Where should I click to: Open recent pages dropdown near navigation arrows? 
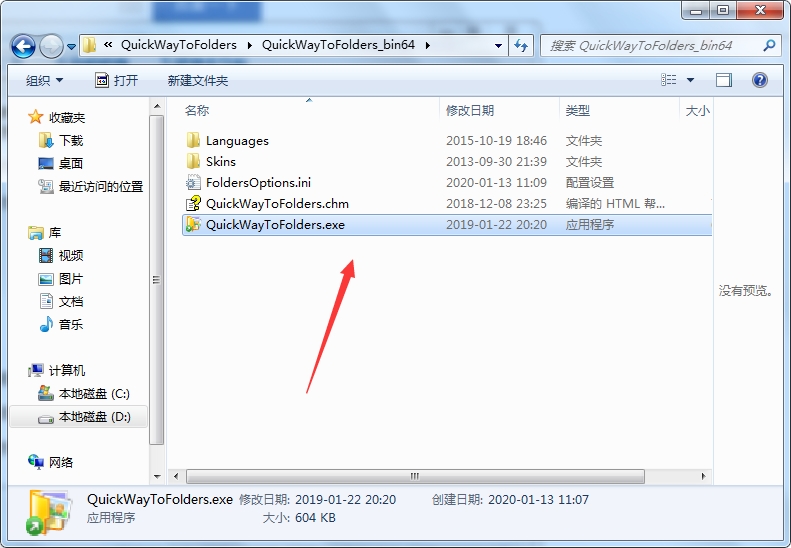click(72, 46)
